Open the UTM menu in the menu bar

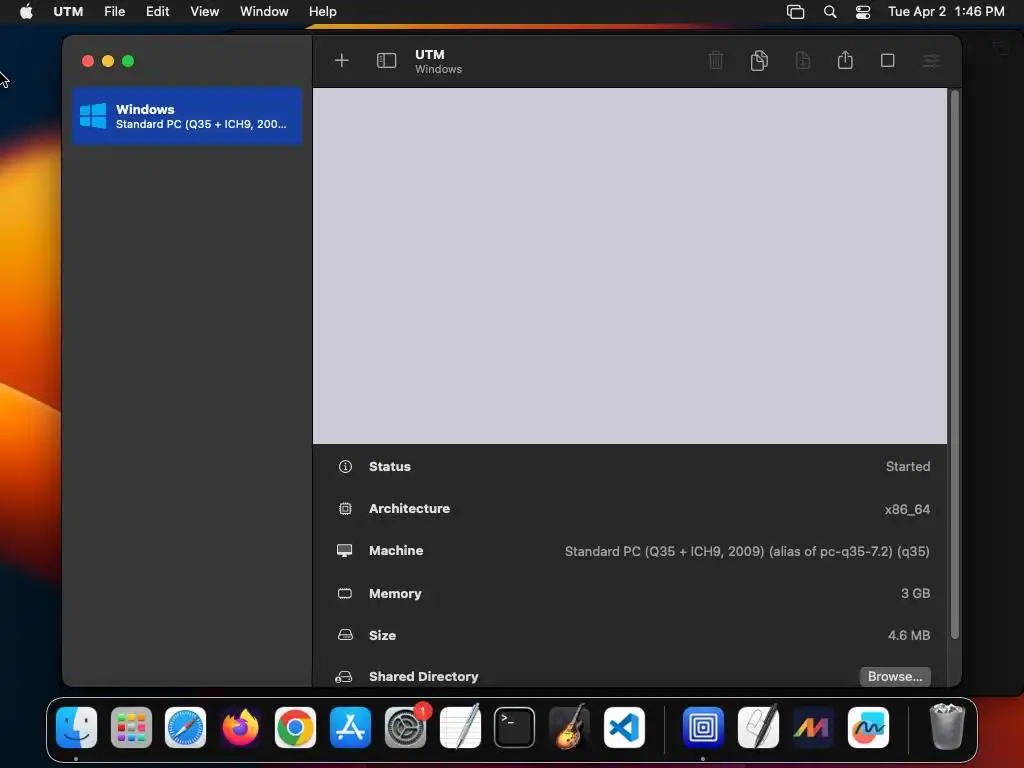(68, 11)
